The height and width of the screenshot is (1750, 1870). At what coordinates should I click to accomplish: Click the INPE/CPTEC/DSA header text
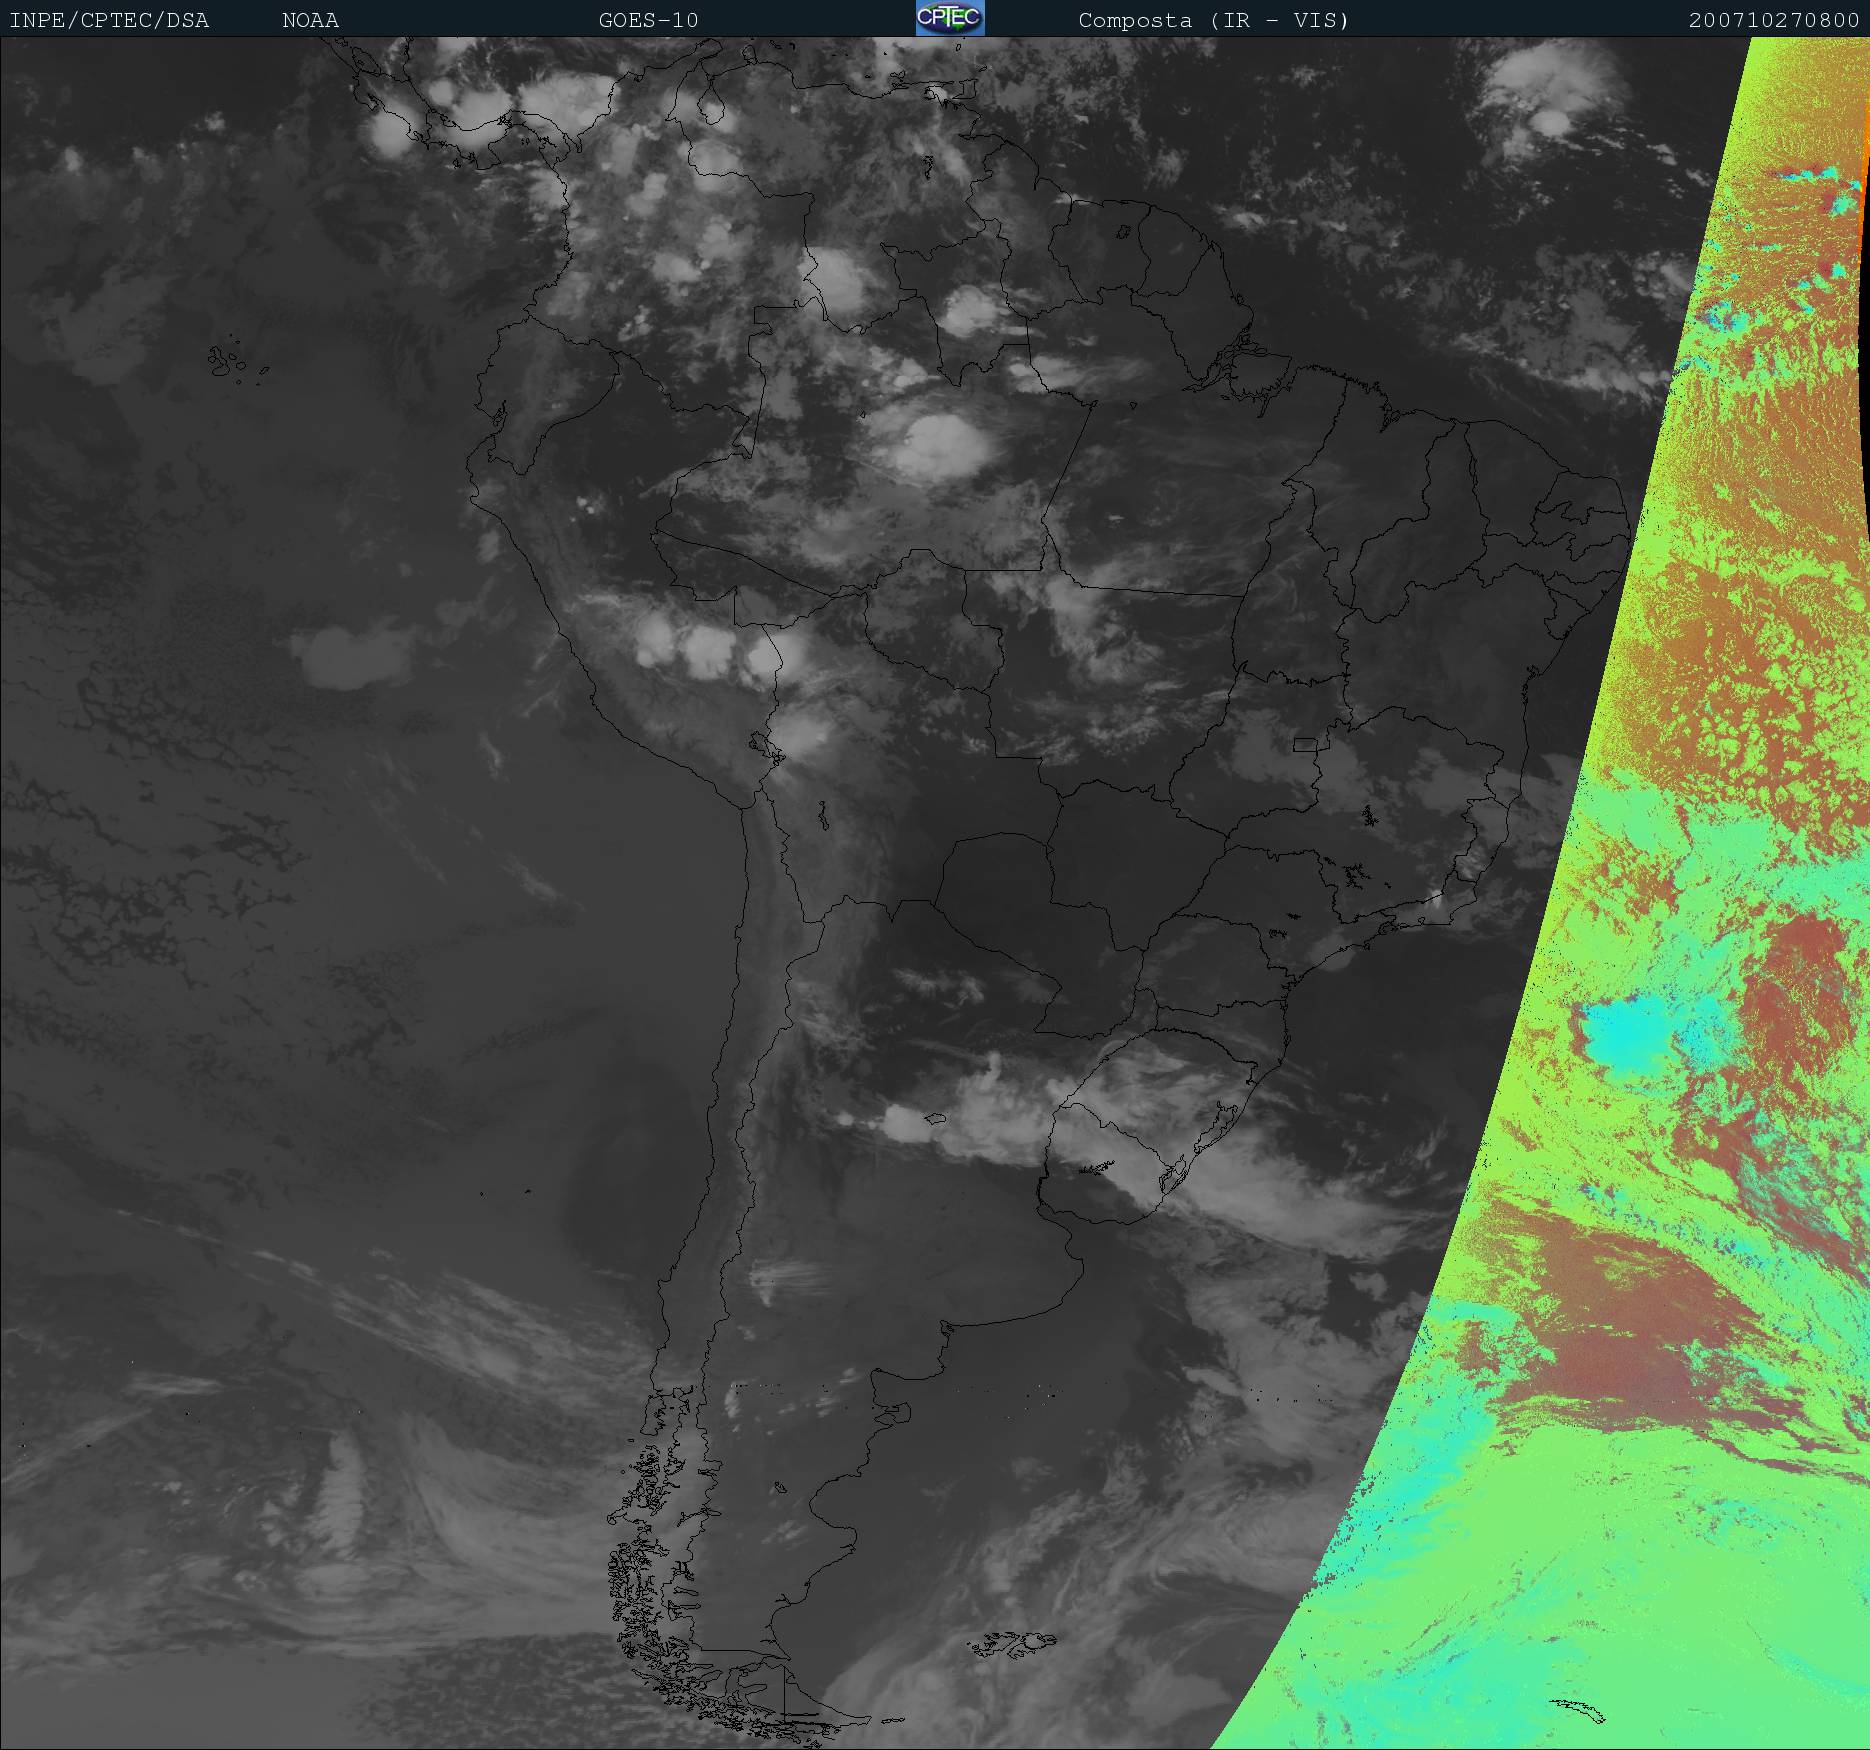pyautogui.click(x=109, y=20)
